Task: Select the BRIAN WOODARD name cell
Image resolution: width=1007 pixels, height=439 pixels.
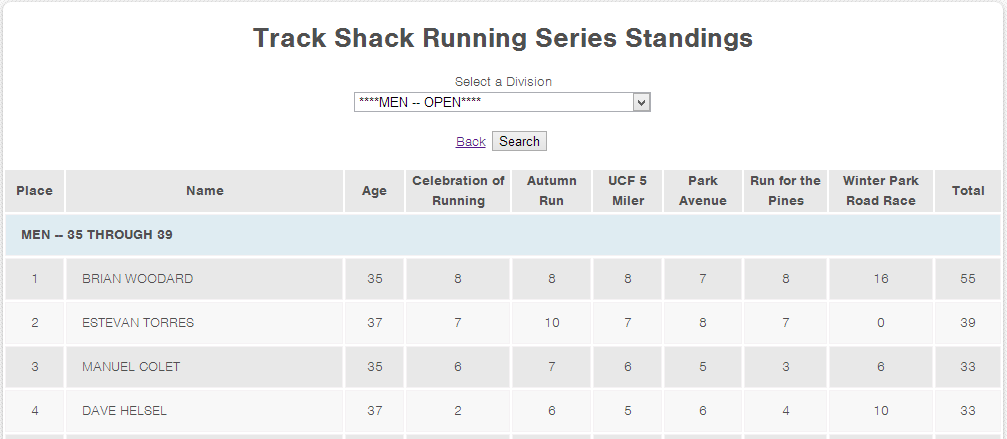Action: [x=205, y=279]
